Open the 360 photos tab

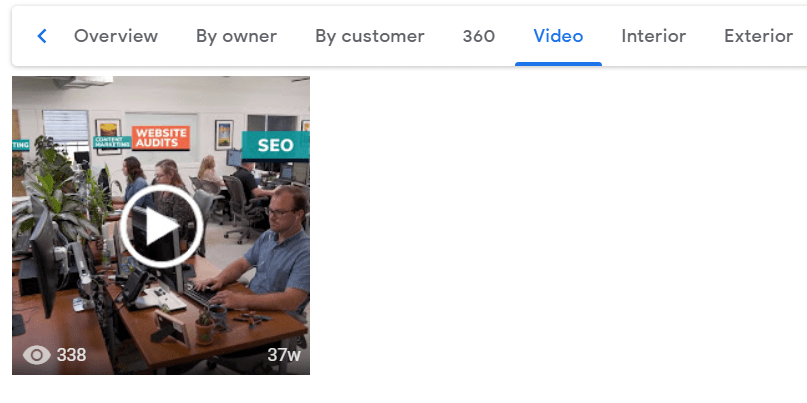tap(479, 36)
